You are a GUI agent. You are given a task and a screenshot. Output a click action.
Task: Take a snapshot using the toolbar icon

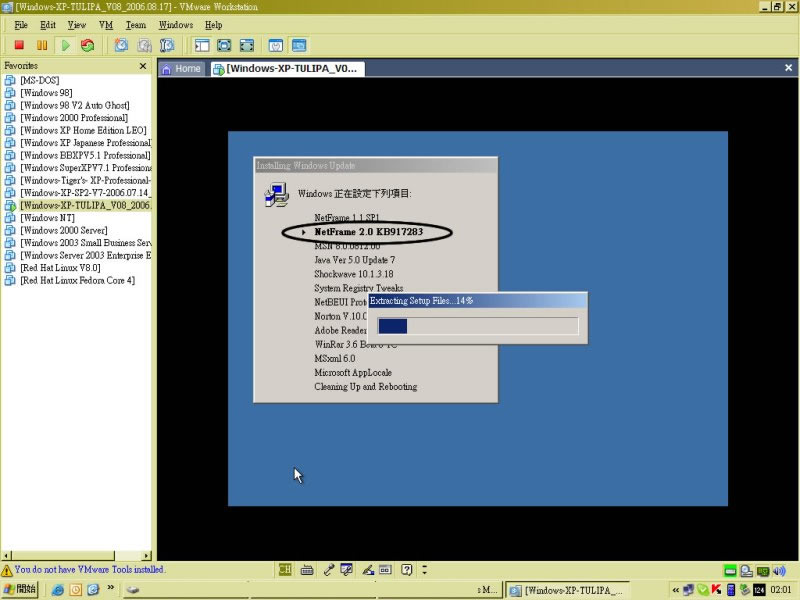click(121, 45)
